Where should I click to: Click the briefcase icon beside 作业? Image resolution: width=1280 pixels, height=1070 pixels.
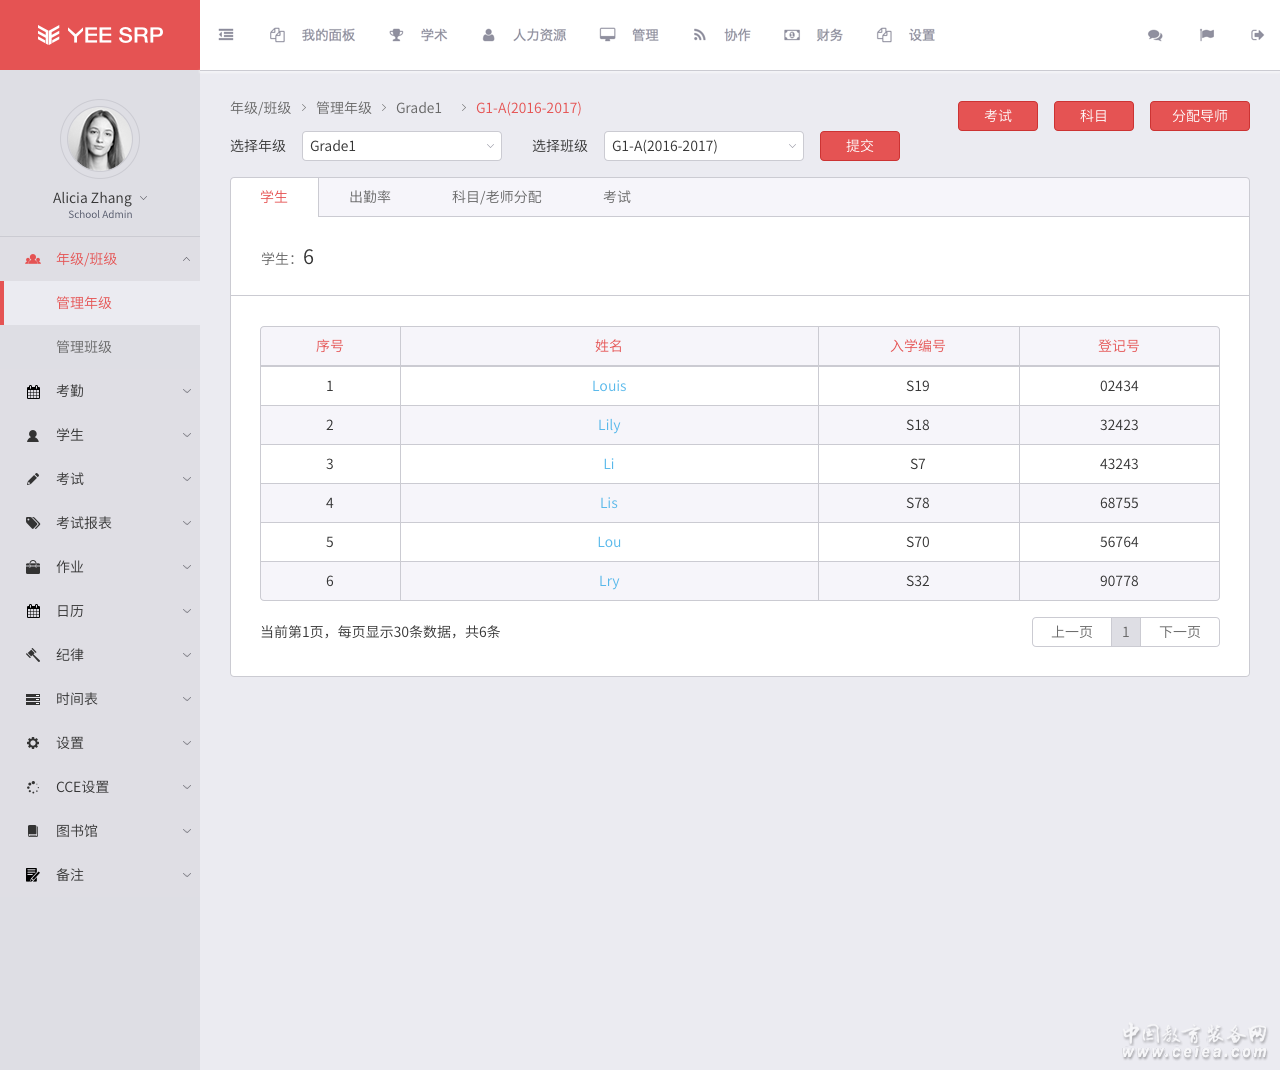tap(33, 567)
